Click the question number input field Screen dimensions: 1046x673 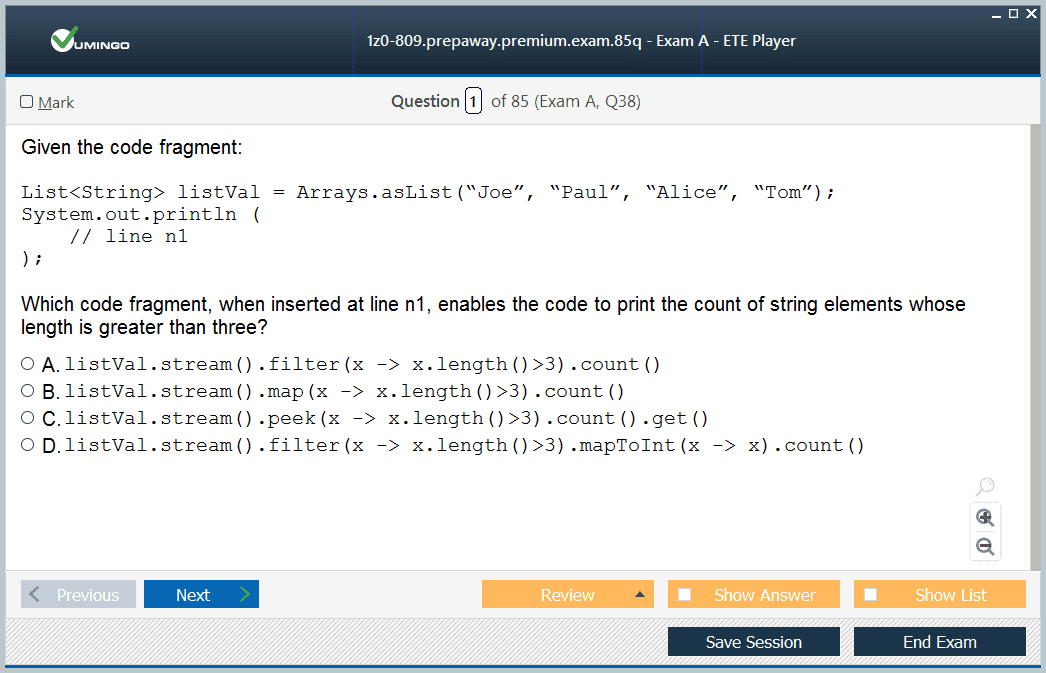point(473,102)
